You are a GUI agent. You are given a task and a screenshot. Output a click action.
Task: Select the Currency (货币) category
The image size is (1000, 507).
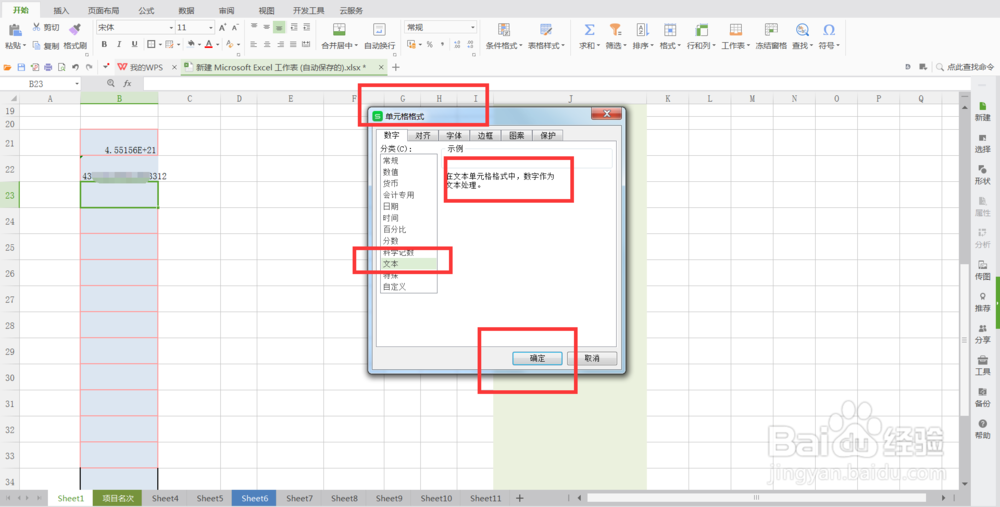pyautogui.click(x=409, y=183)
